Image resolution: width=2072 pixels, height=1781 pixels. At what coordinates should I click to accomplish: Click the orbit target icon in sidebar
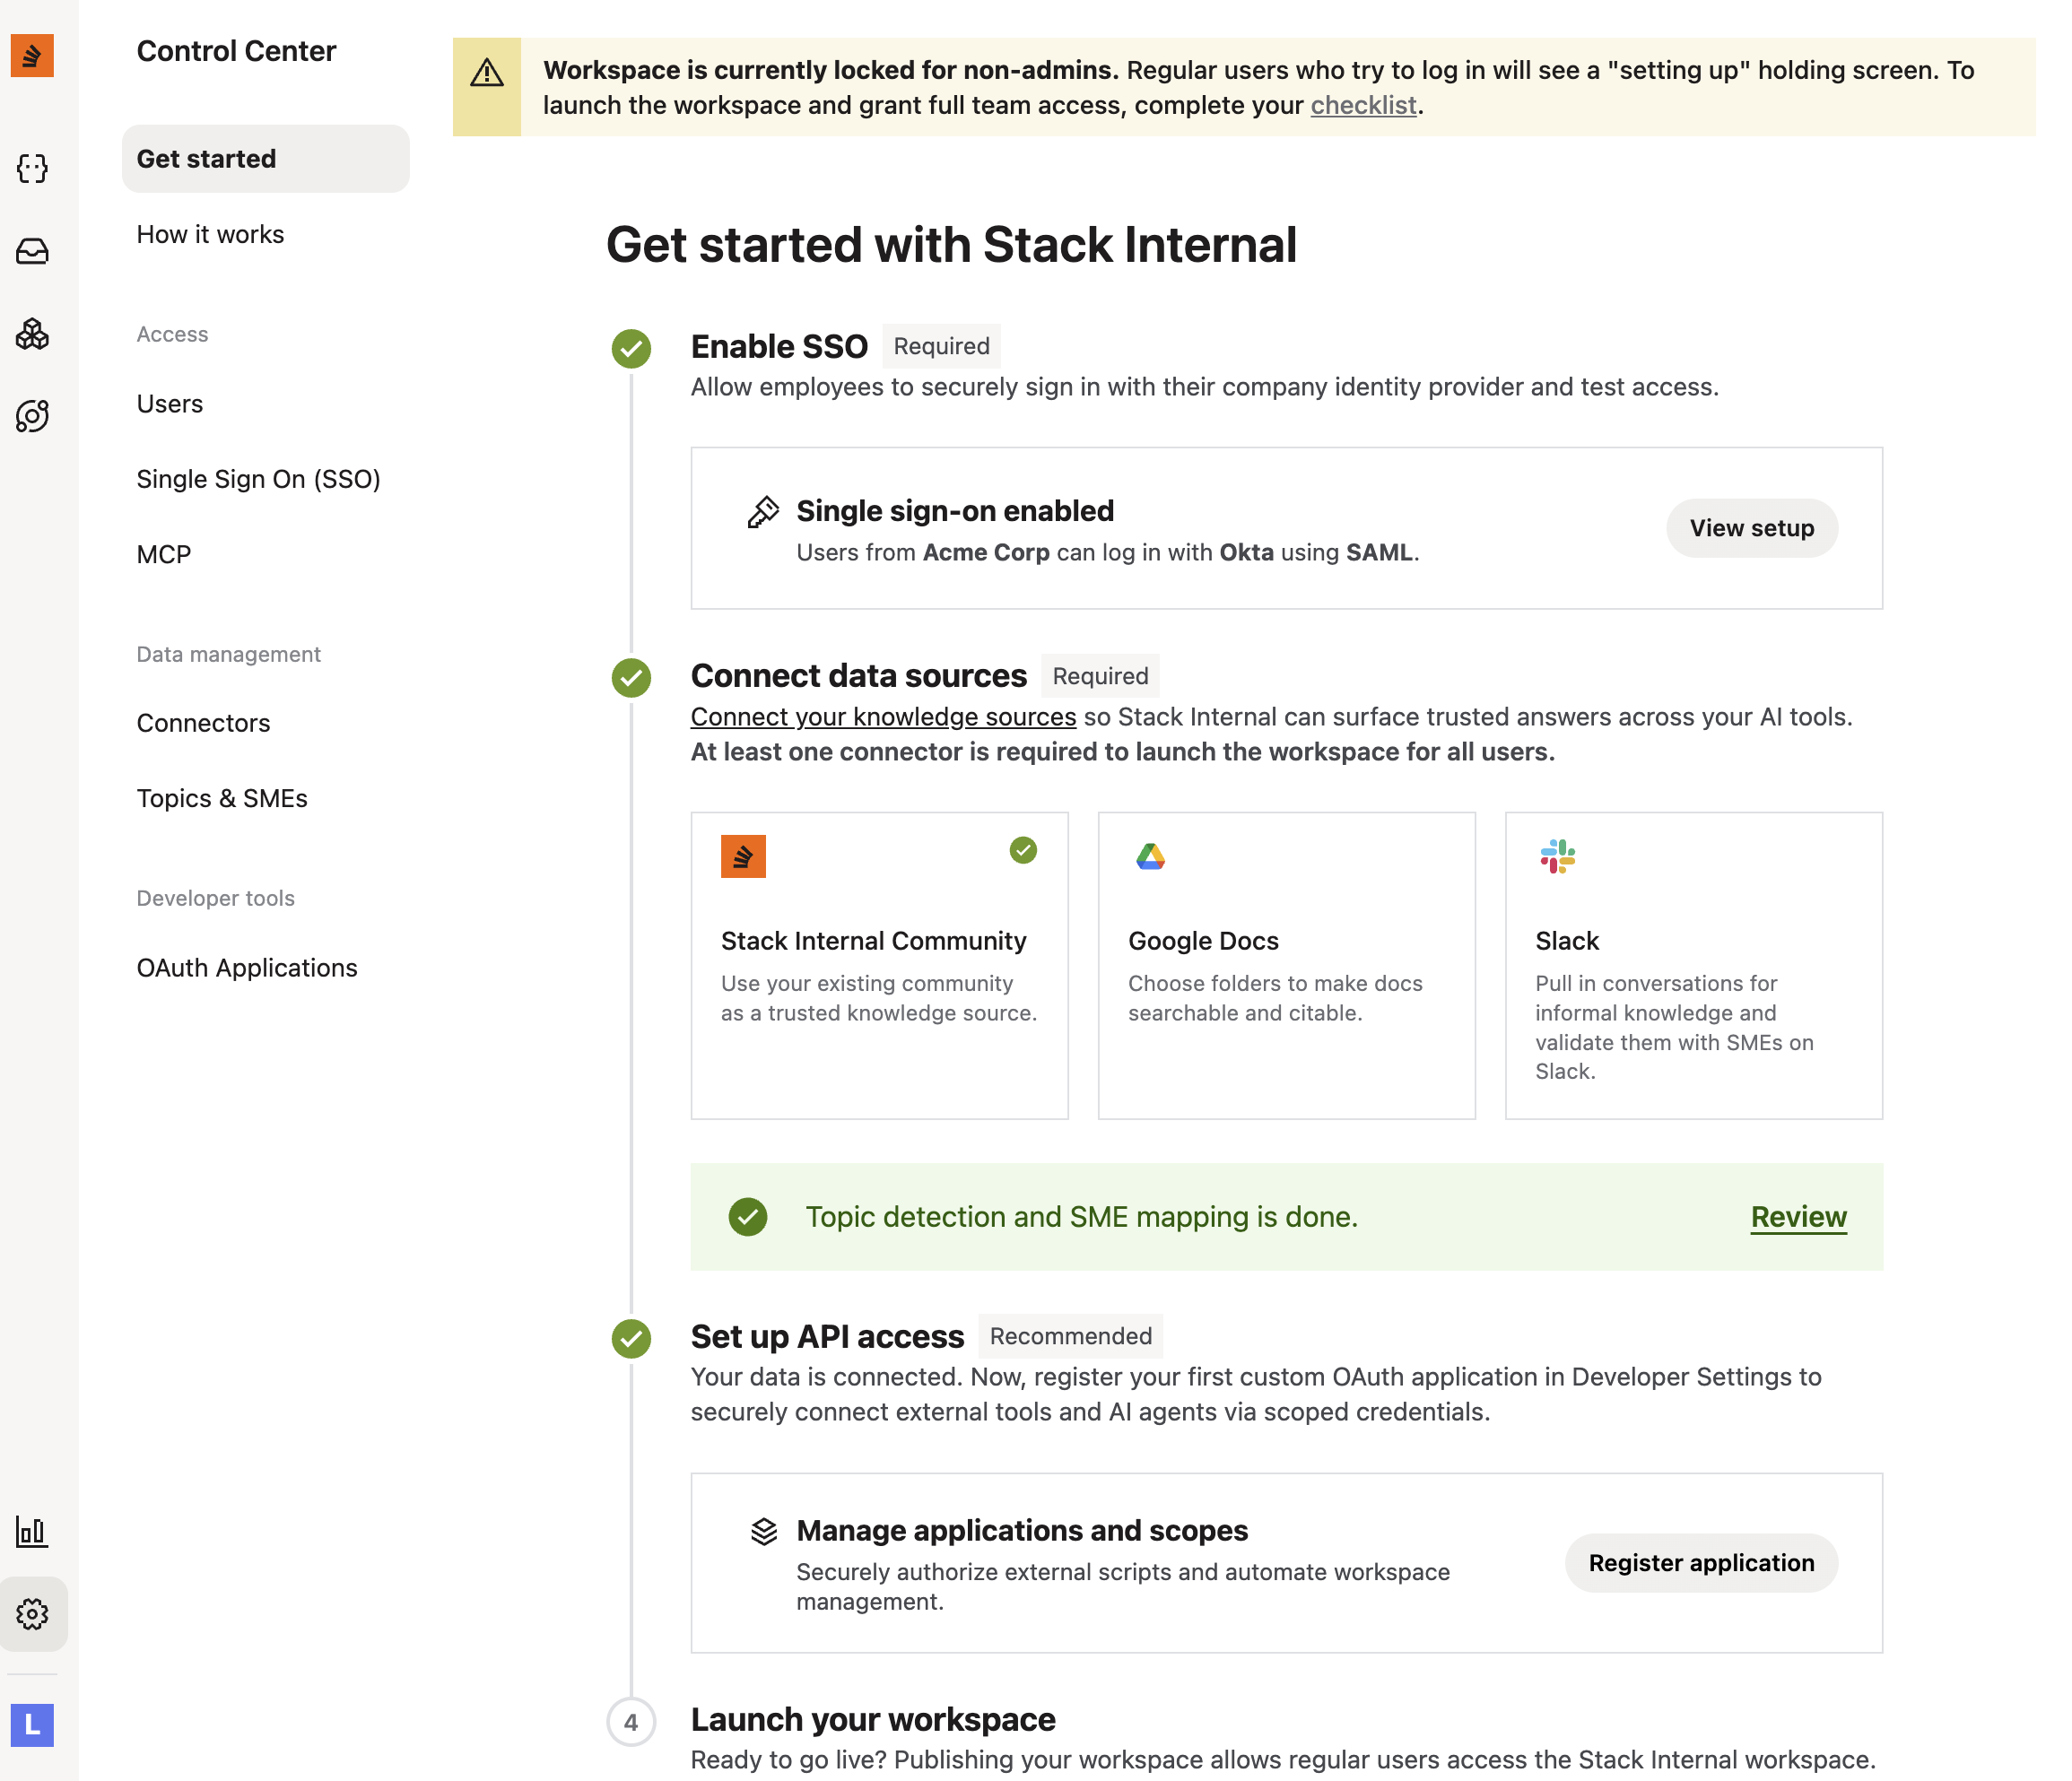click(32, 416)
